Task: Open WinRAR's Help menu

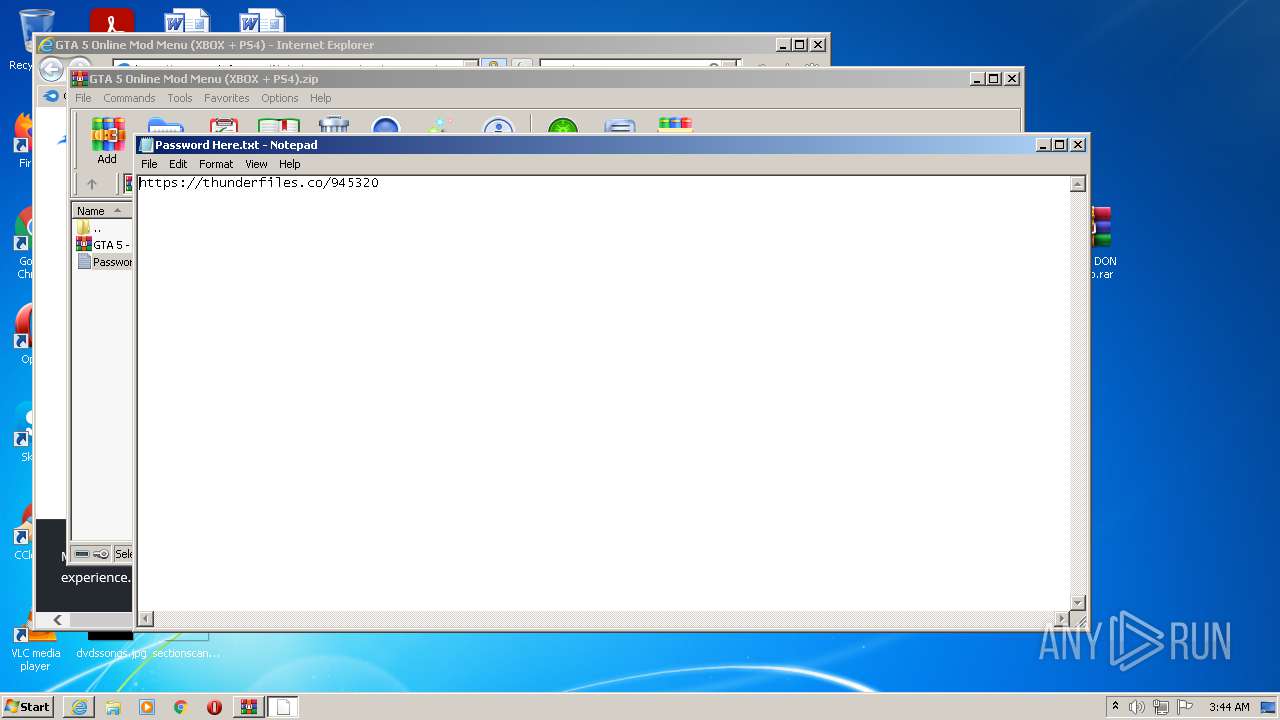Action: pyautogui.click(x=320, y=98)
